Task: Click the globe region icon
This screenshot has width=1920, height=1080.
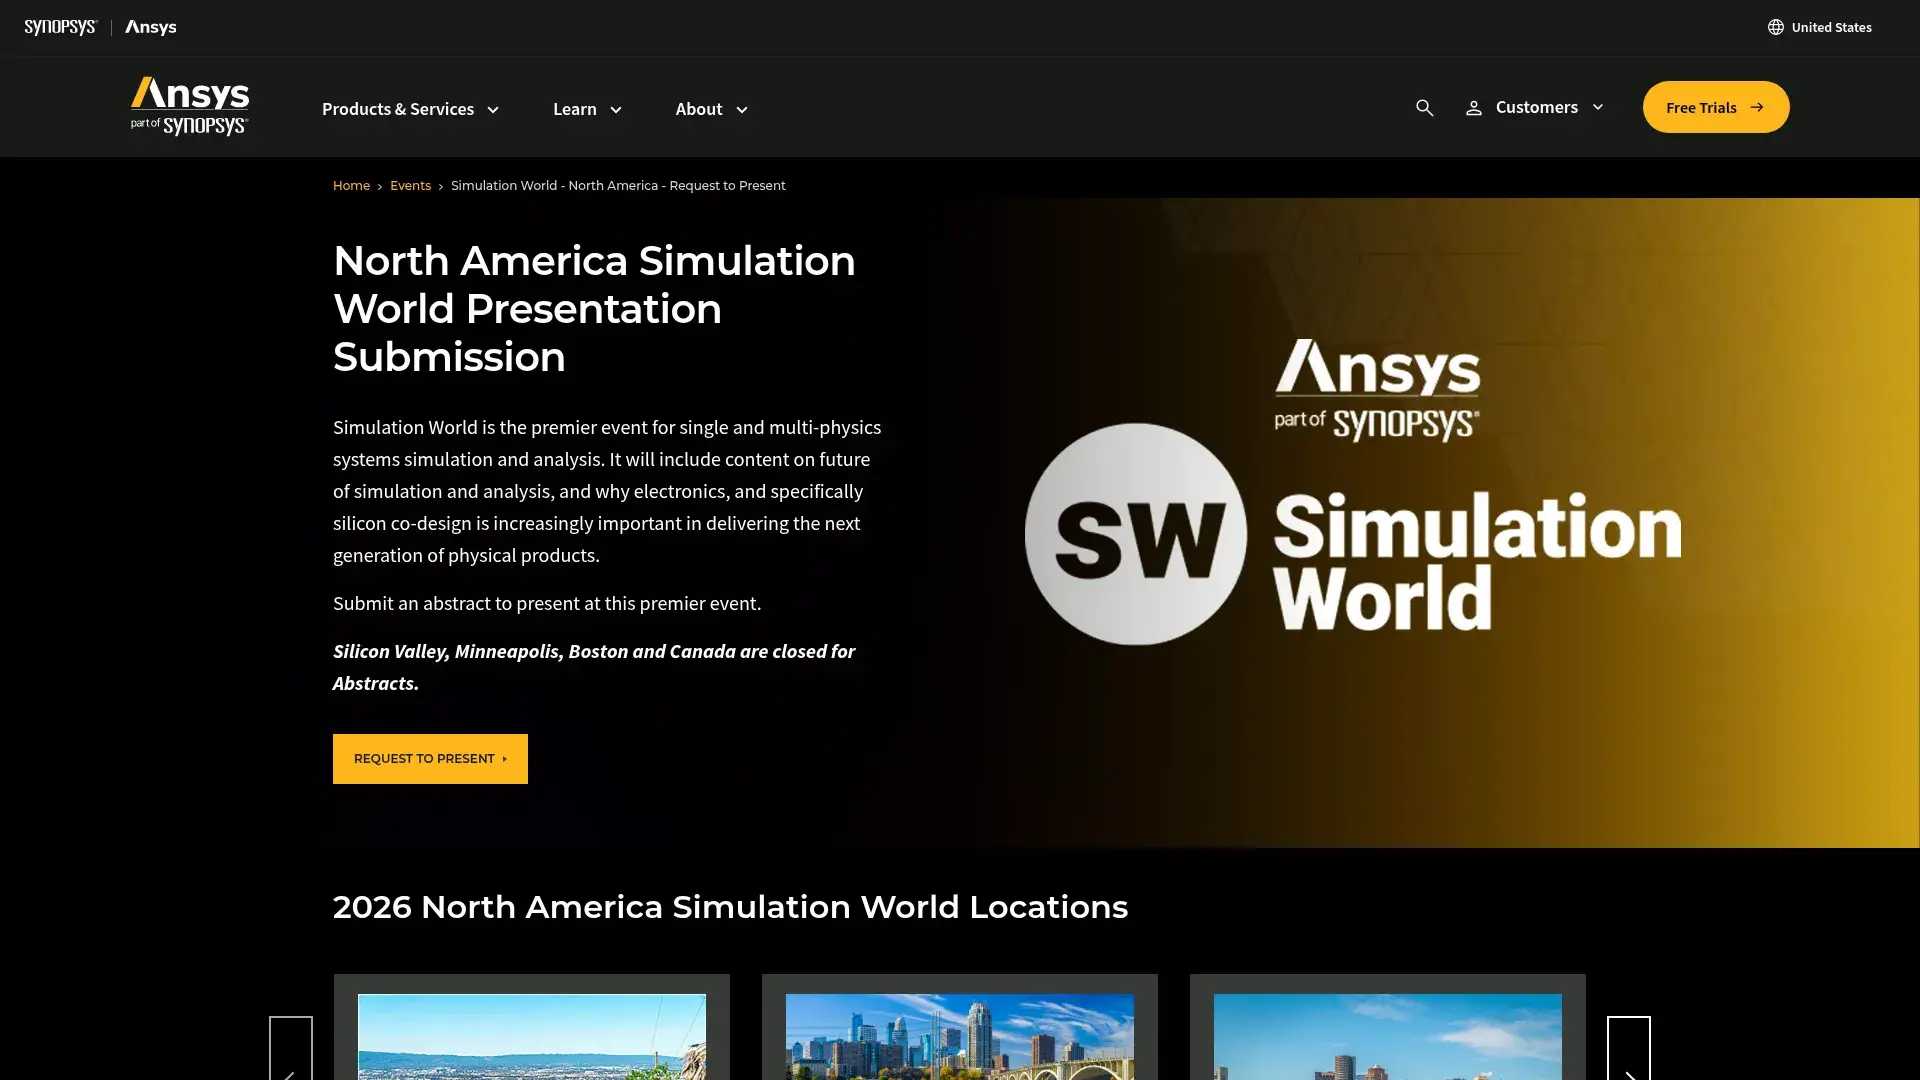Action: click(x=1776, y=27)
